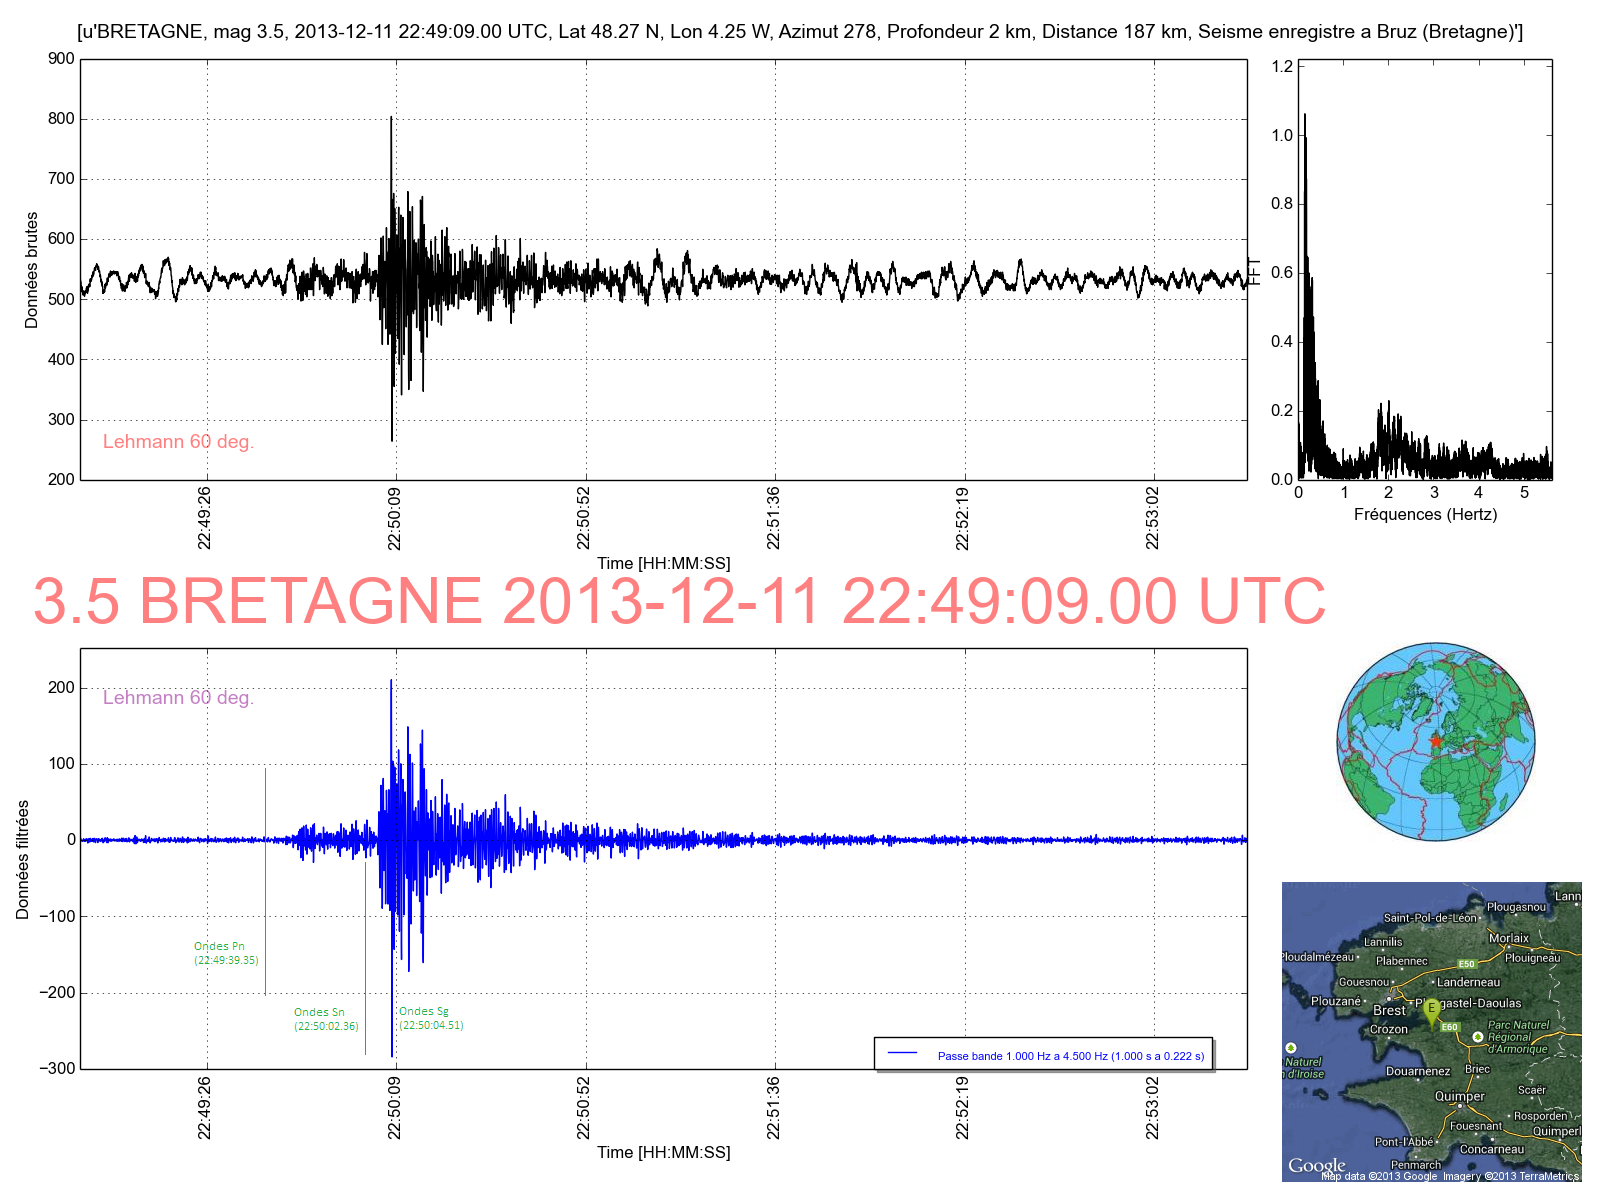Screen dimensions: 1600x1188
Task: Click the blue line sample in legend
Action: pyautogui.click(x=902, y=1054)
